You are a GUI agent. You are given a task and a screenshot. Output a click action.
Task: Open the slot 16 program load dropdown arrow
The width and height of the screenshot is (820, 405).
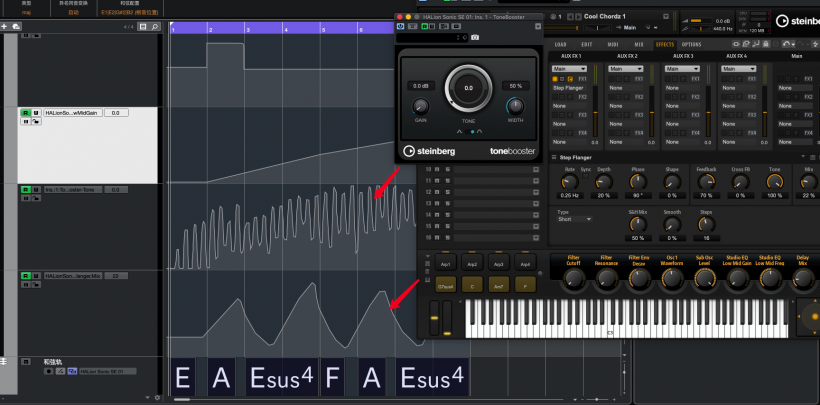(536, 238)
